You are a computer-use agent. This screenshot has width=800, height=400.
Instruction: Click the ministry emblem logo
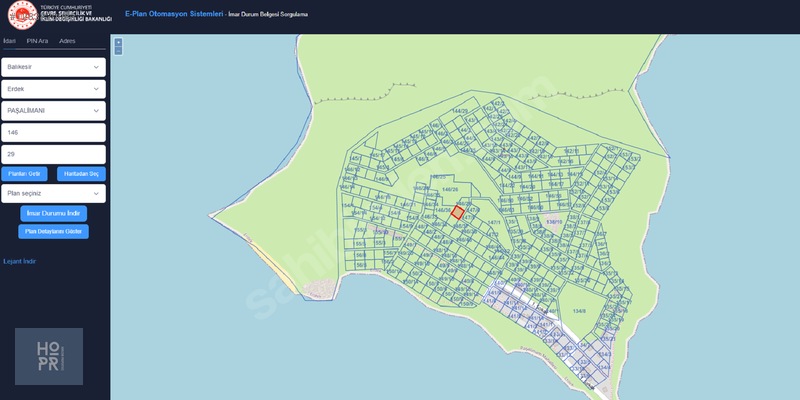coord(22,15)
